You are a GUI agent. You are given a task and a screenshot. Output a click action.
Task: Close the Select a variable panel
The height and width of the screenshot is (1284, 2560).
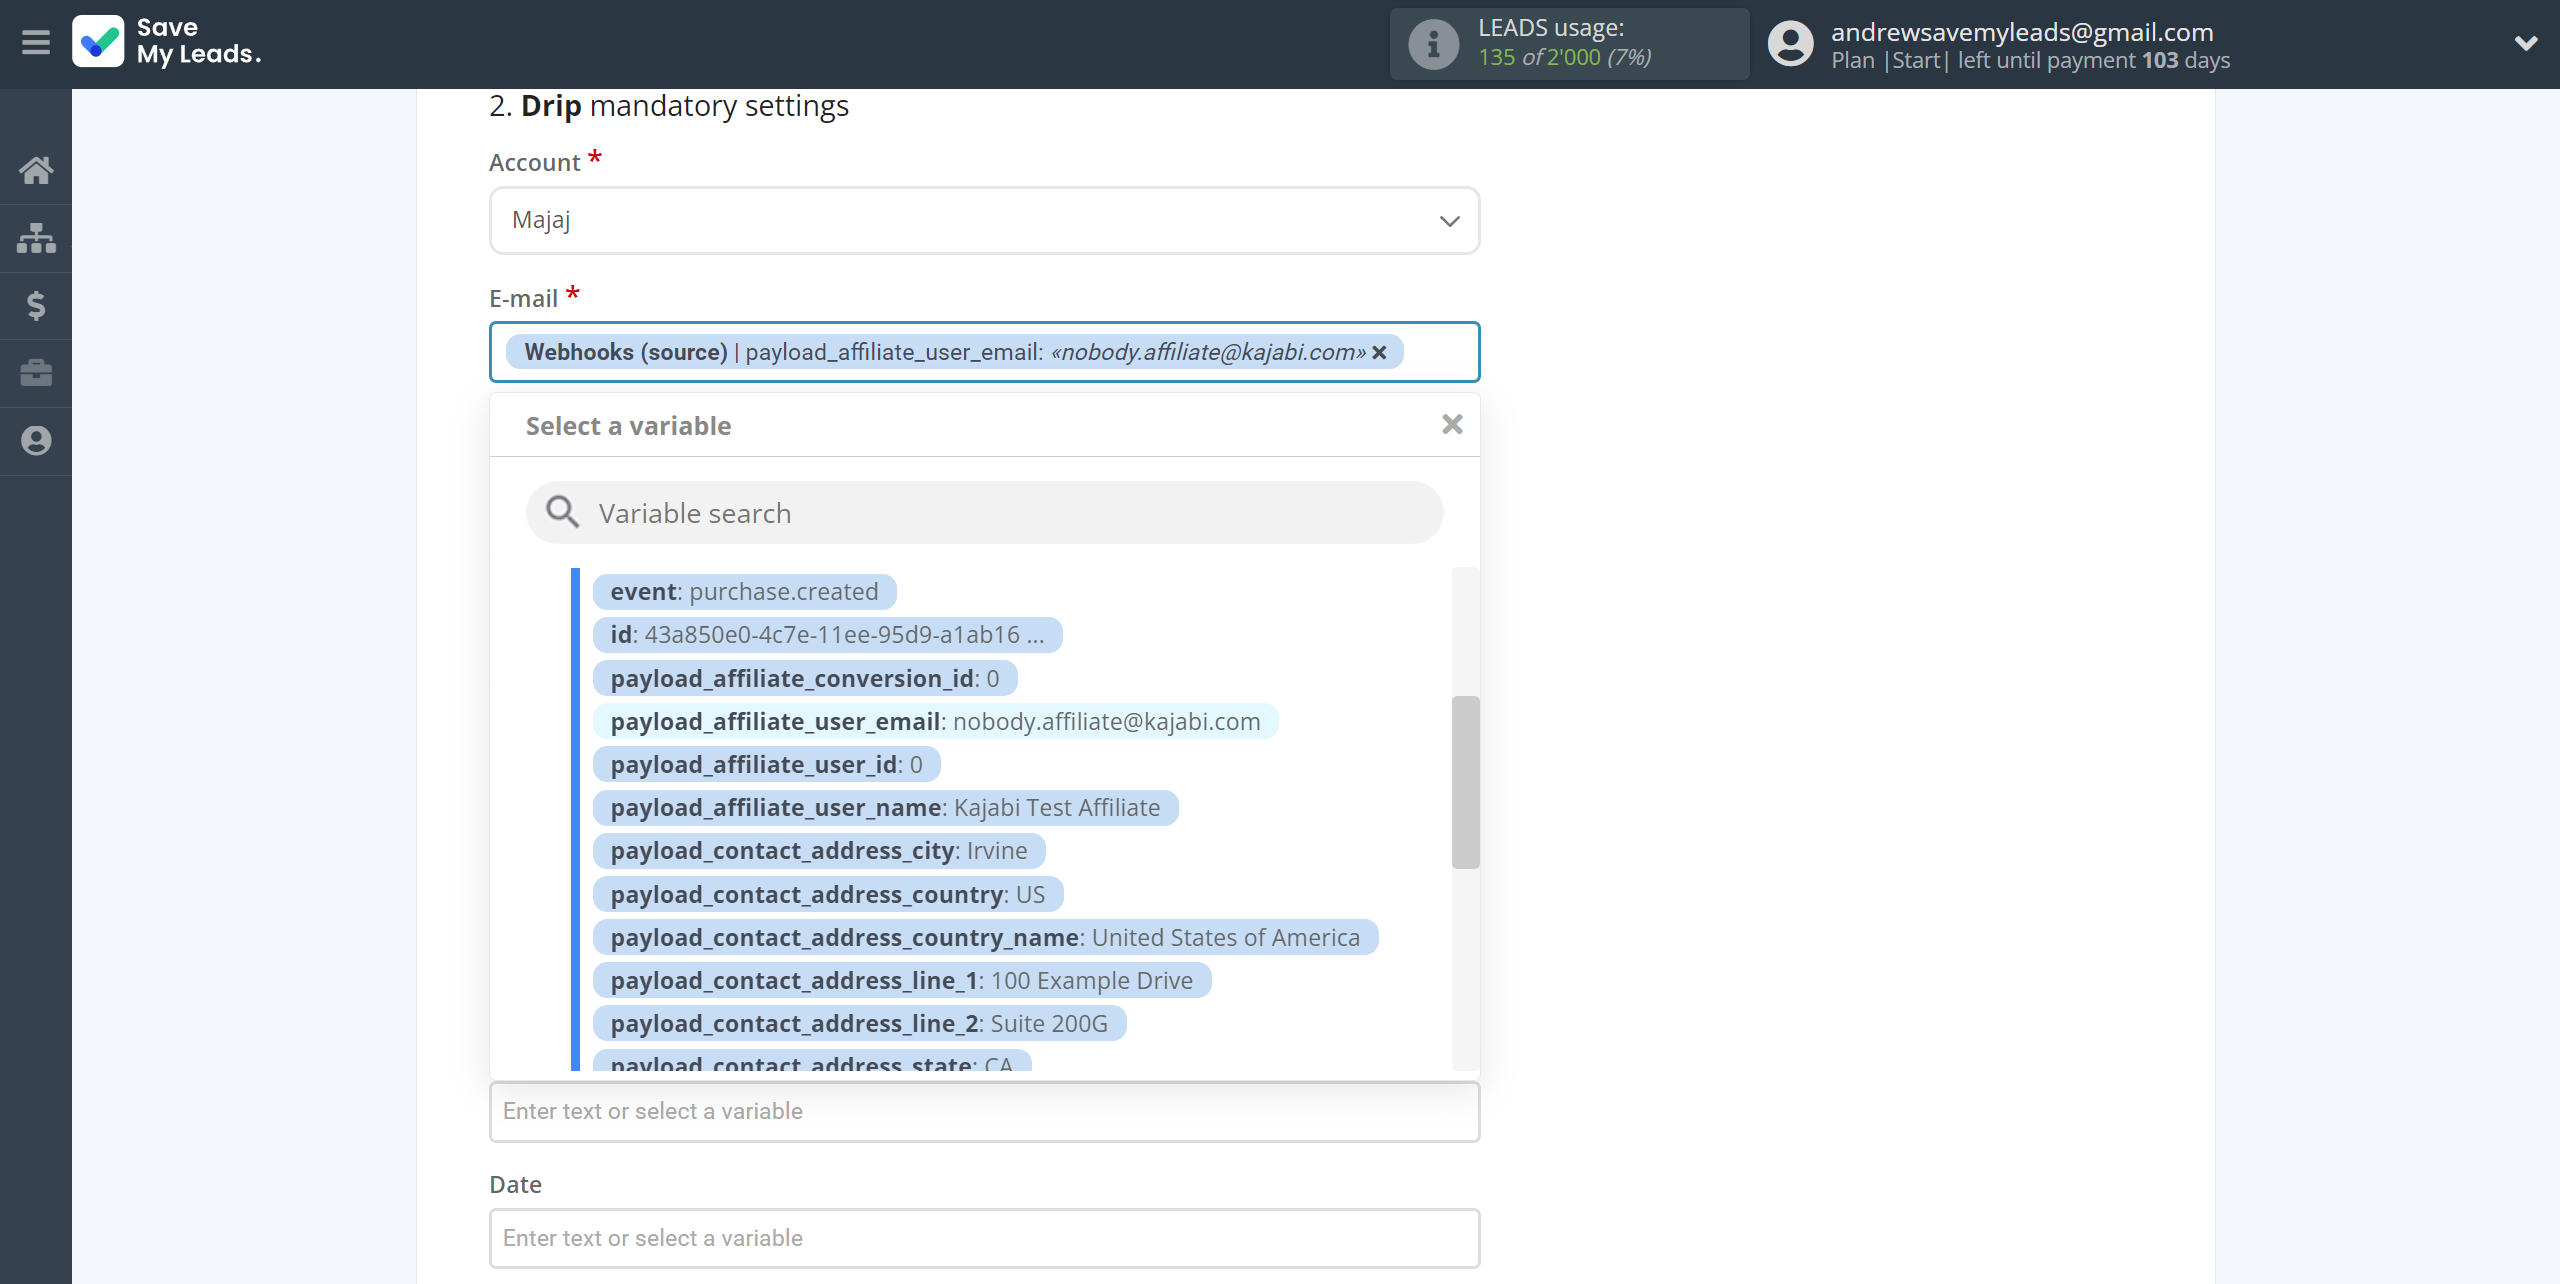click(x=1452, y=425)
